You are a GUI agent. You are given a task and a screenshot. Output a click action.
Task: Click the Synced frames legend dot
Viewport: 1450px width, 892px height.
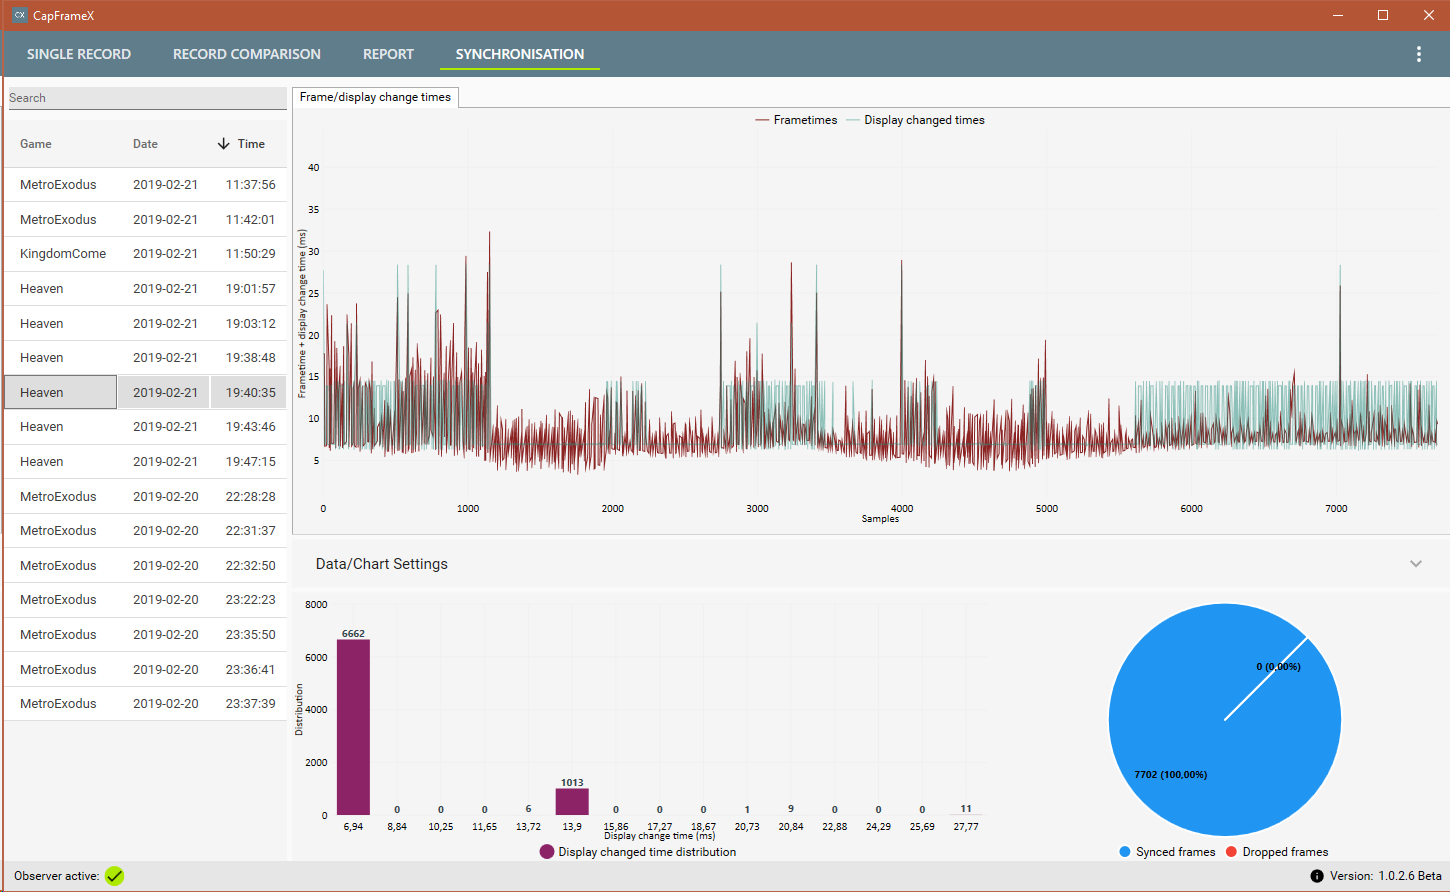point(1125,852)
